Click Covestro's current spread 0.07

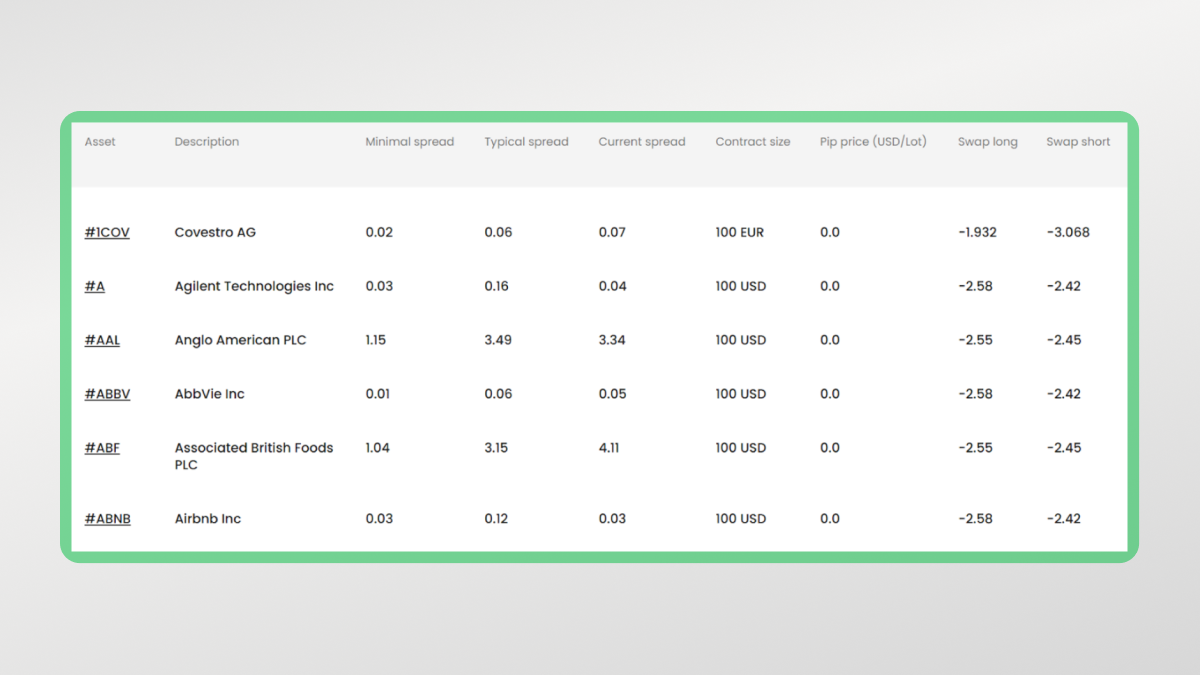[612, 232]
